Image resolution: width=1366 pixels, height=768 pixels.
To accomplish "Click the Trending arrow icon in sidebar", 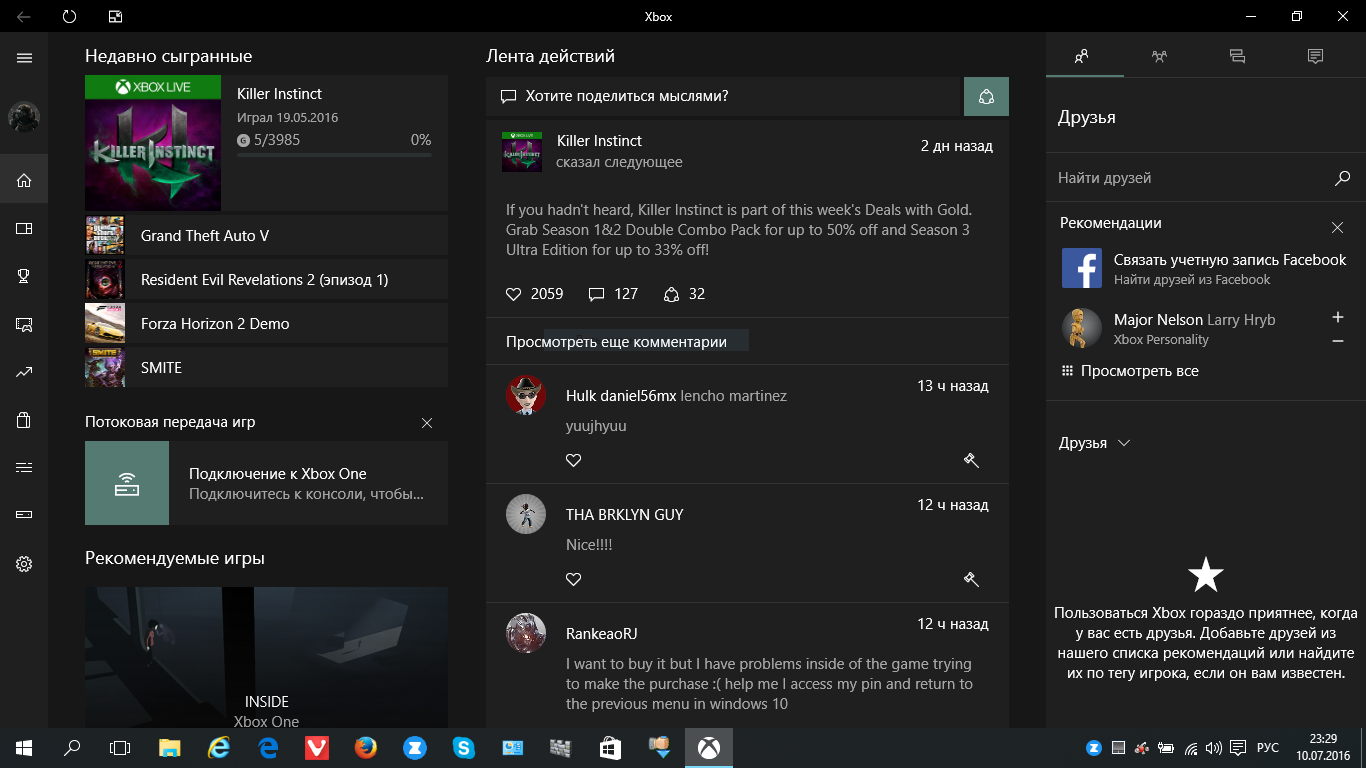I will [24, 372].
